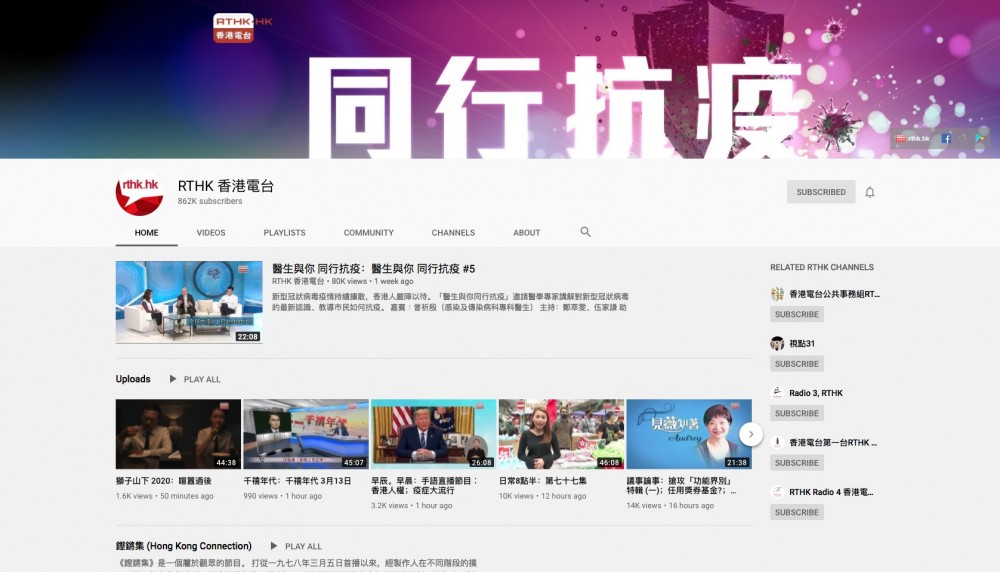Image resolution: width=1000 pixels, height=572 pixels.
Task: Open RTHK Radio 4 香港電 channel name
Action: (831, 492)
